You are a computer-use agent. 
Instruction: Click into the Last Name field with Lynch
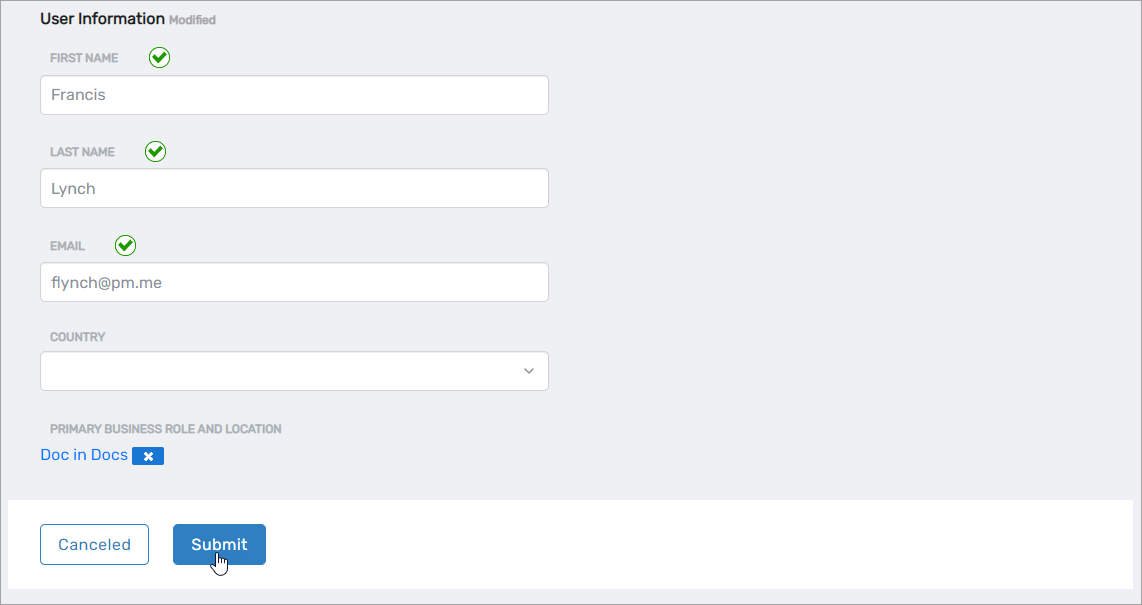tap(294, 188)
